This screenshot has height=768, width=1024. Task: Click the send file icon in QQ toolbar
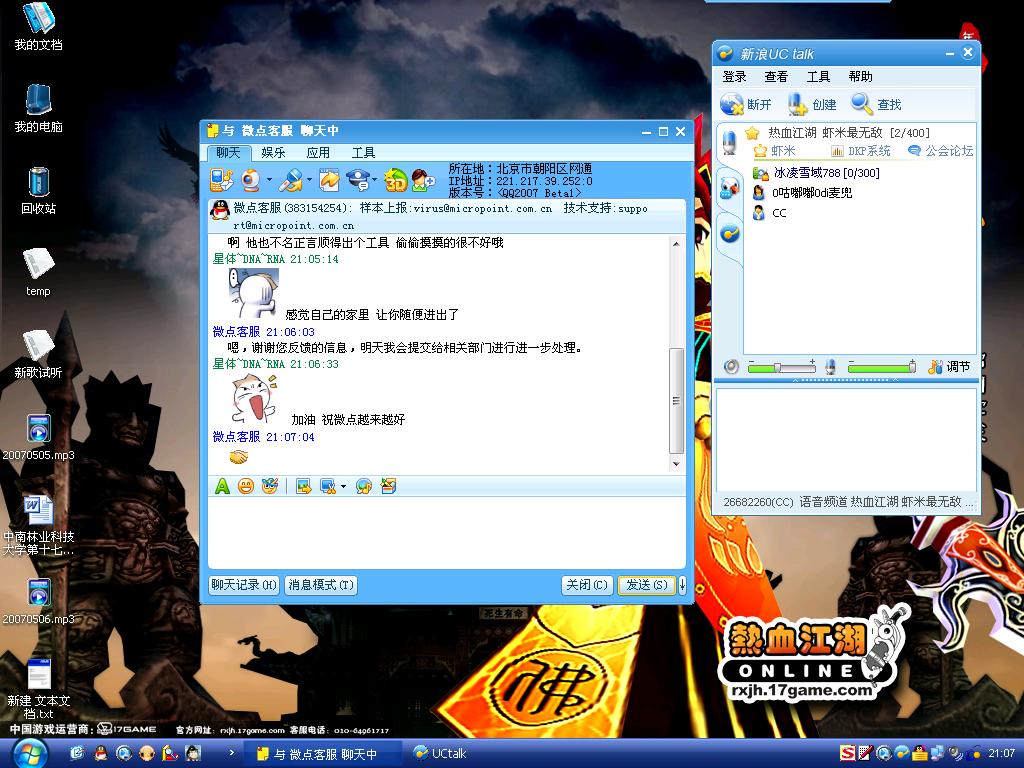pos(329,180)
